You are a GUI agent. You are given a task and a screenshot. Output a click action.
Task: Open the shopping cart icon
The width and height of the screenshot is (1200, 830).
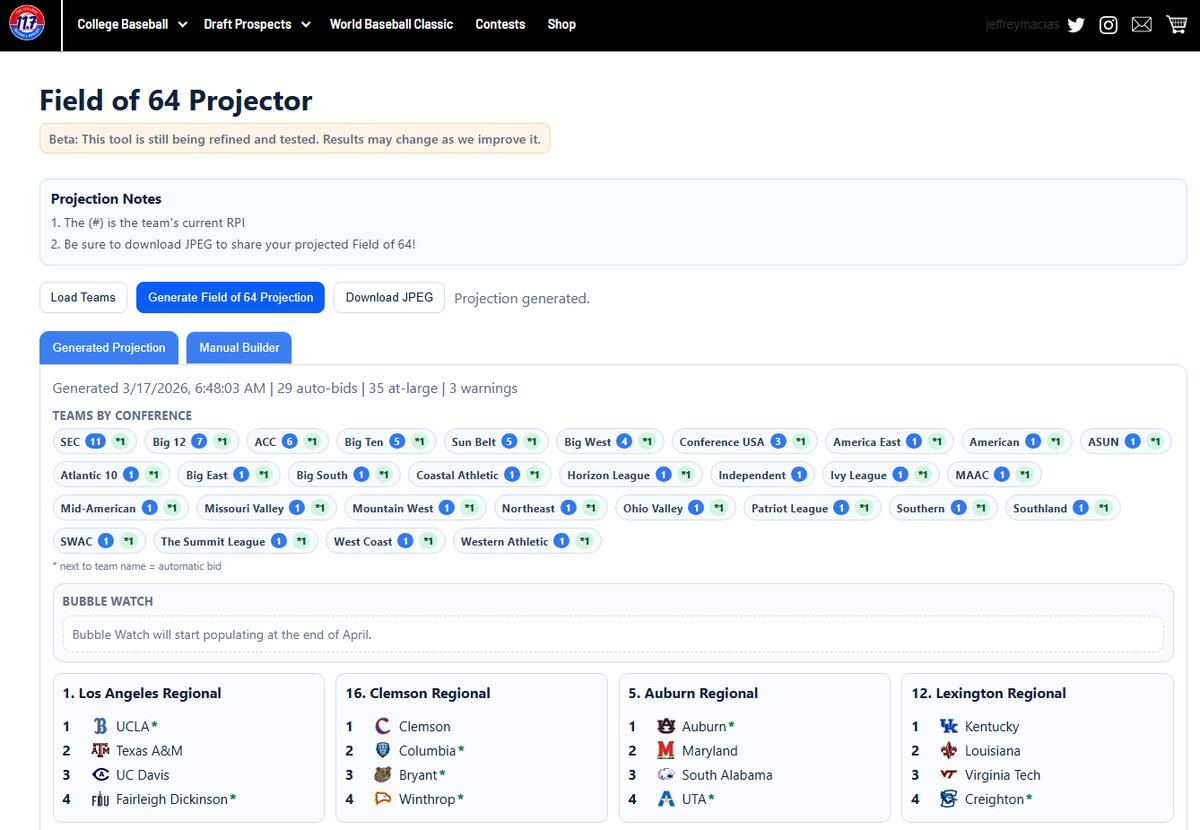pos(1177,25)
